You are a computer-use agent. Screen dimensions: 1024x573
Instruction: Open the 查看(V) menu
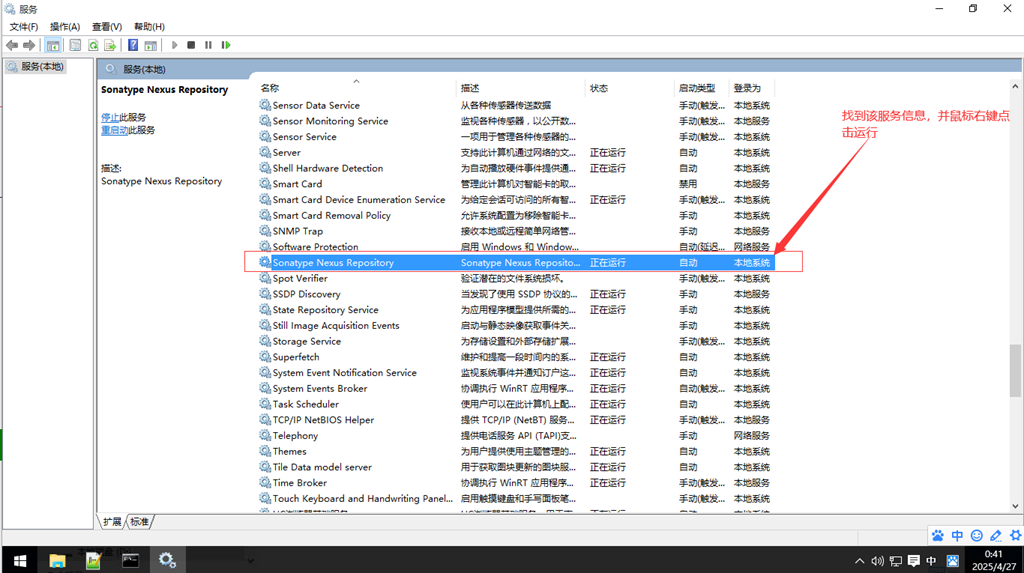pyautogui.click(x=106, y=27)
